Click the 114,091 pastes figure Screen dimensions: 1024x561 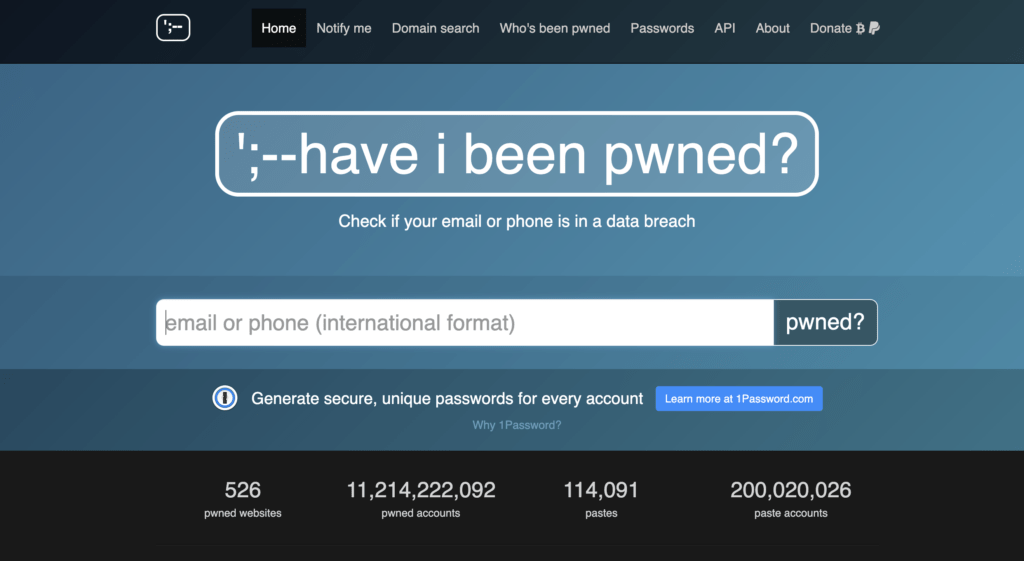pos(601,490)
